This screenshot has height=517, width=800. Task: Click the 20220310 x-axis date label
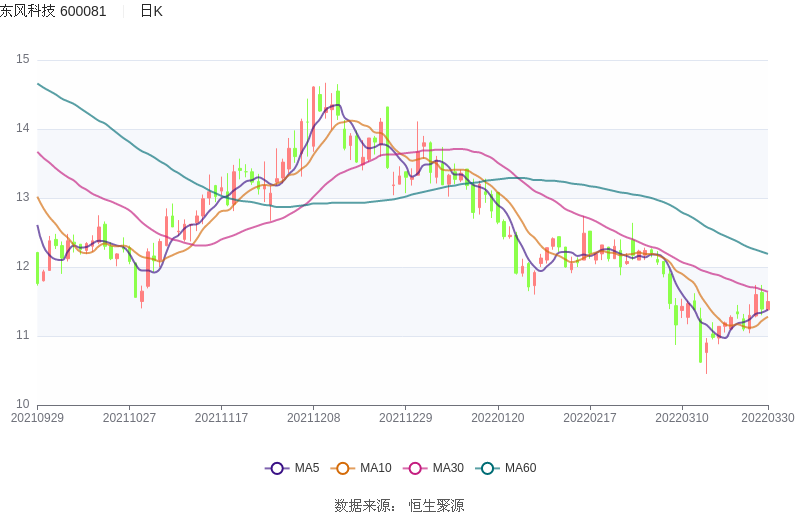[x=682, y=418]
